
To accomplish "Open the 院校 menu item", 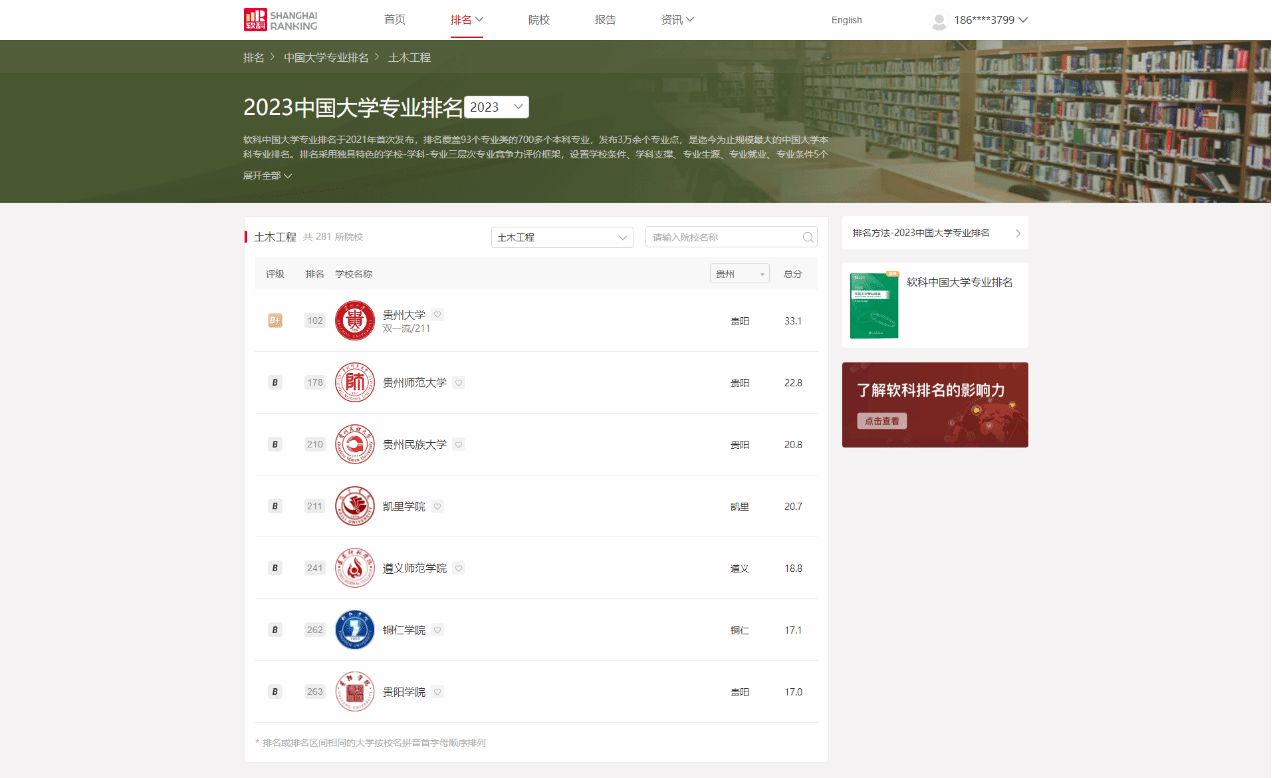I will coord(539,20).
